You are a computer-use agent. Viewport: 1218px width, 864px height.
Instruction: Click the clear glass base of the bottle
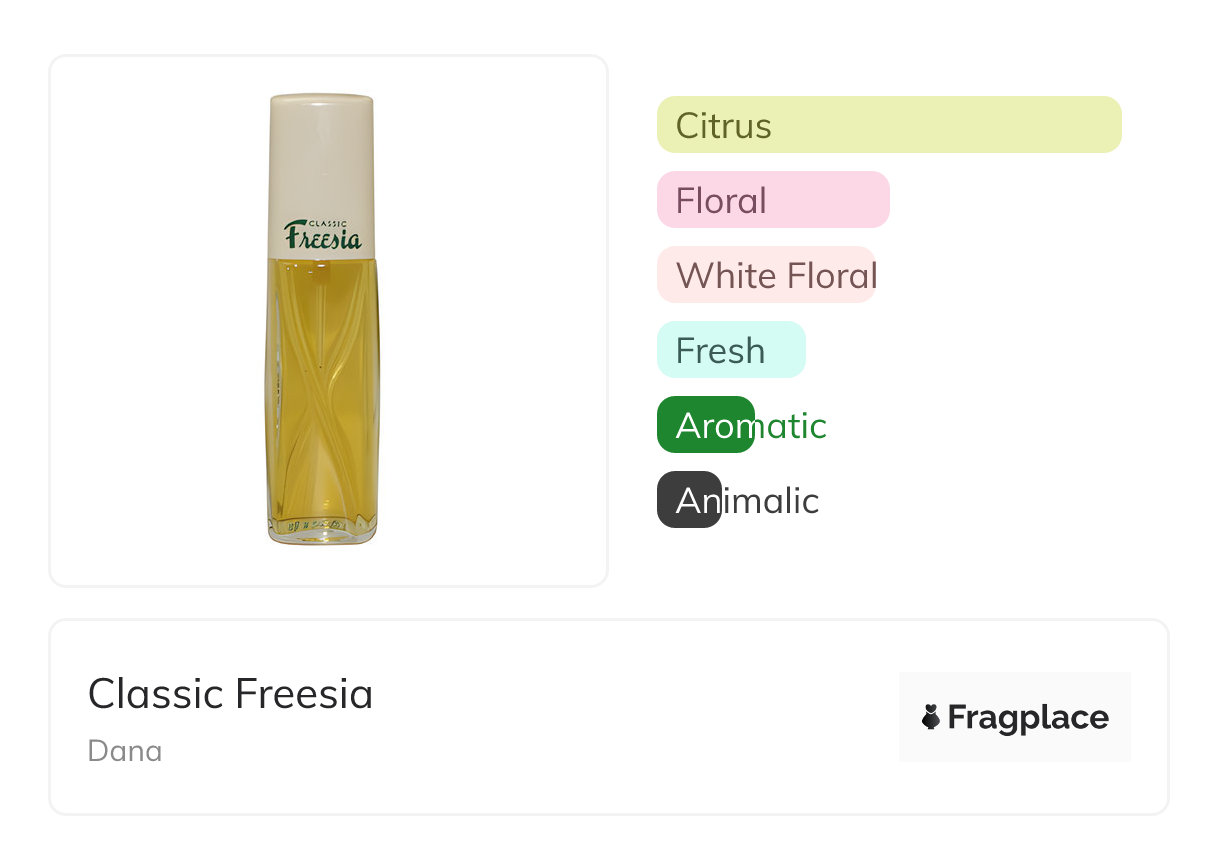coord(322,532)
